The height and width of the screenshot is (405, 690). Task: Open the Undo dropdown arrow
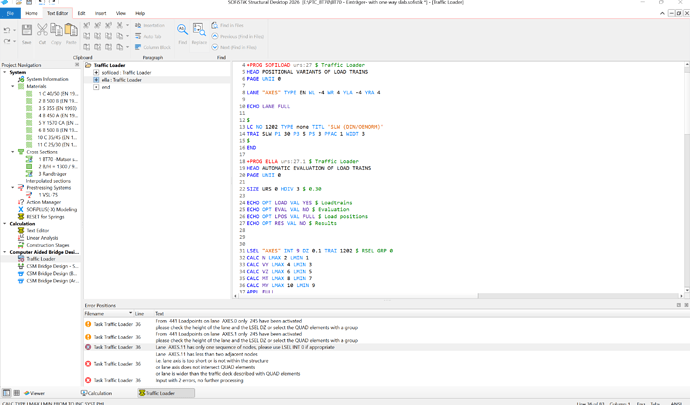click(14, 30)
